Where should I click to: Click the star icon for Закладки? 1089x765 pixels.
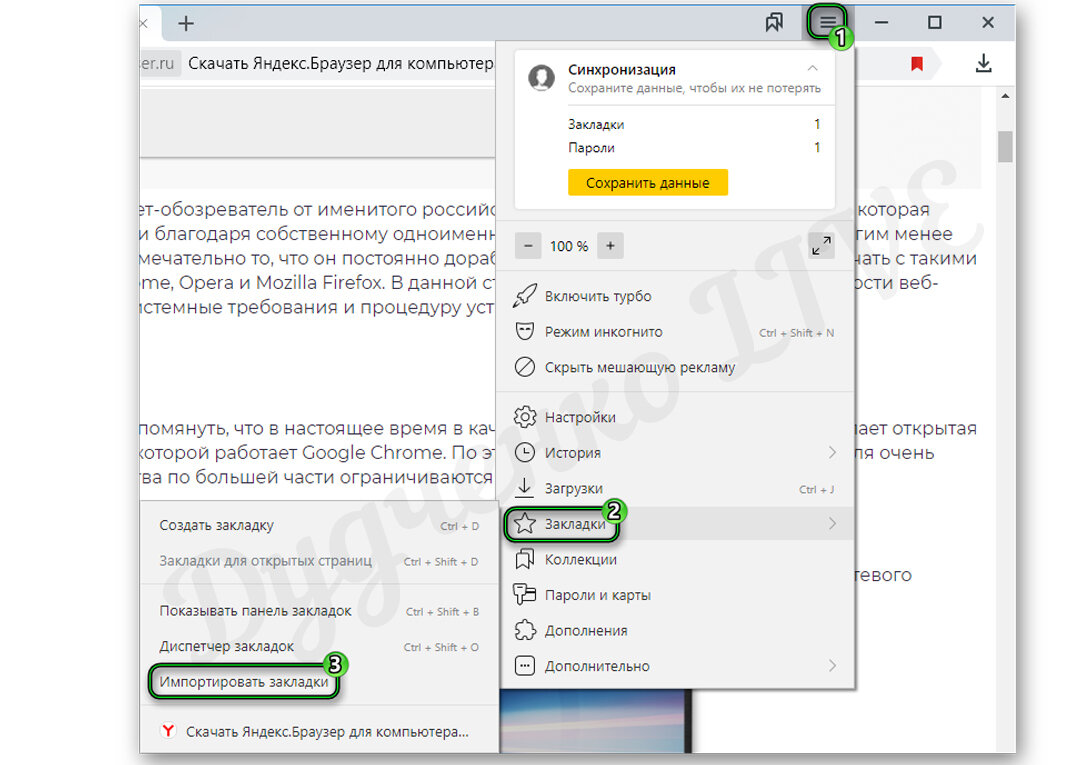pyautogui.click(x=524, y=524)
